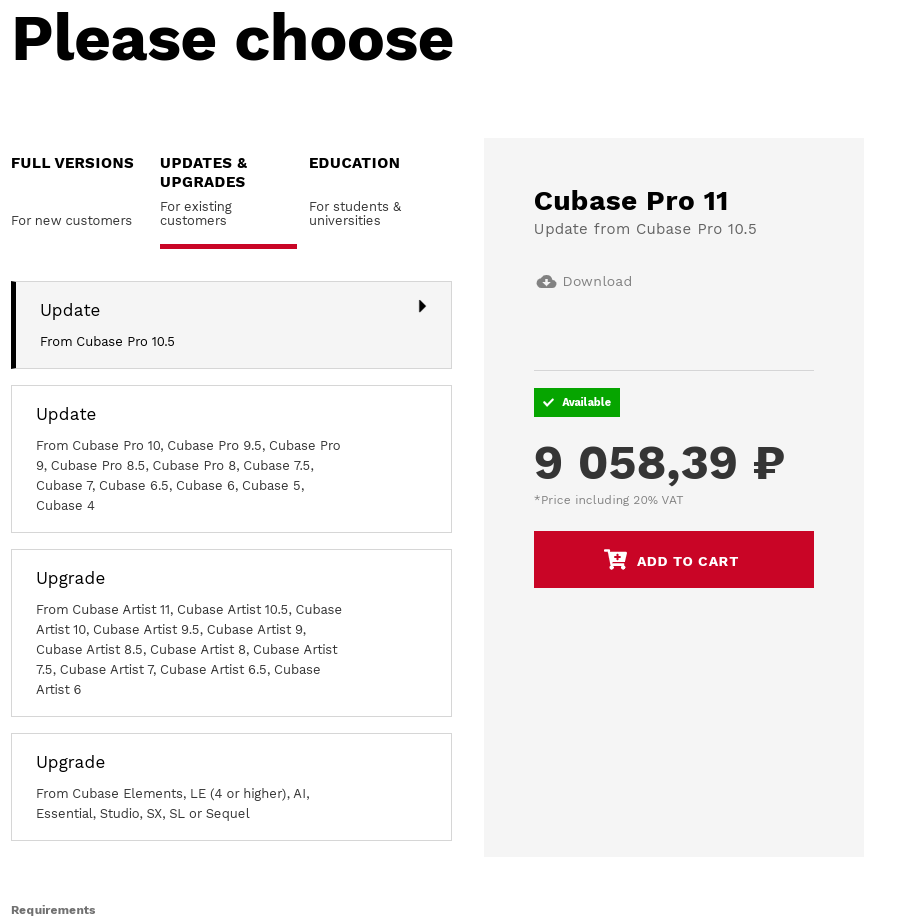
Task: Click the cloud download icon
Action: [x=546, y=282]
